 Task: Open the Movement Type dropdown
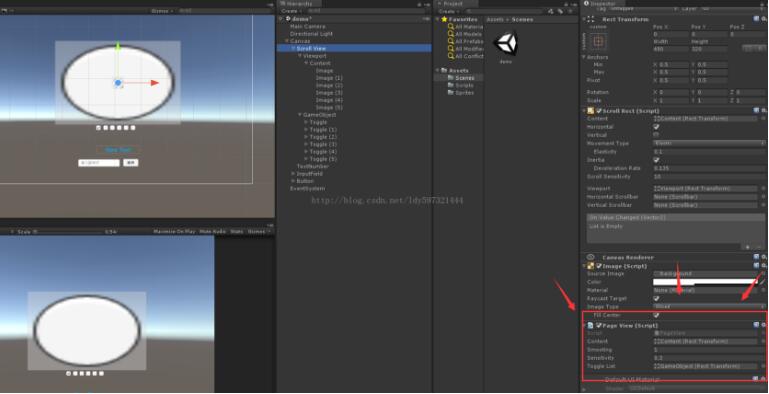(709, 143)
